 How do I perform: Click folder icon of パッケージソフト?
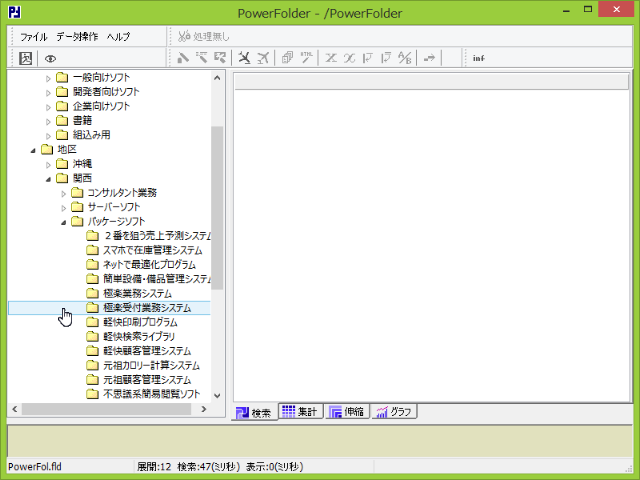pyautogui.click(x=77, y=221)
